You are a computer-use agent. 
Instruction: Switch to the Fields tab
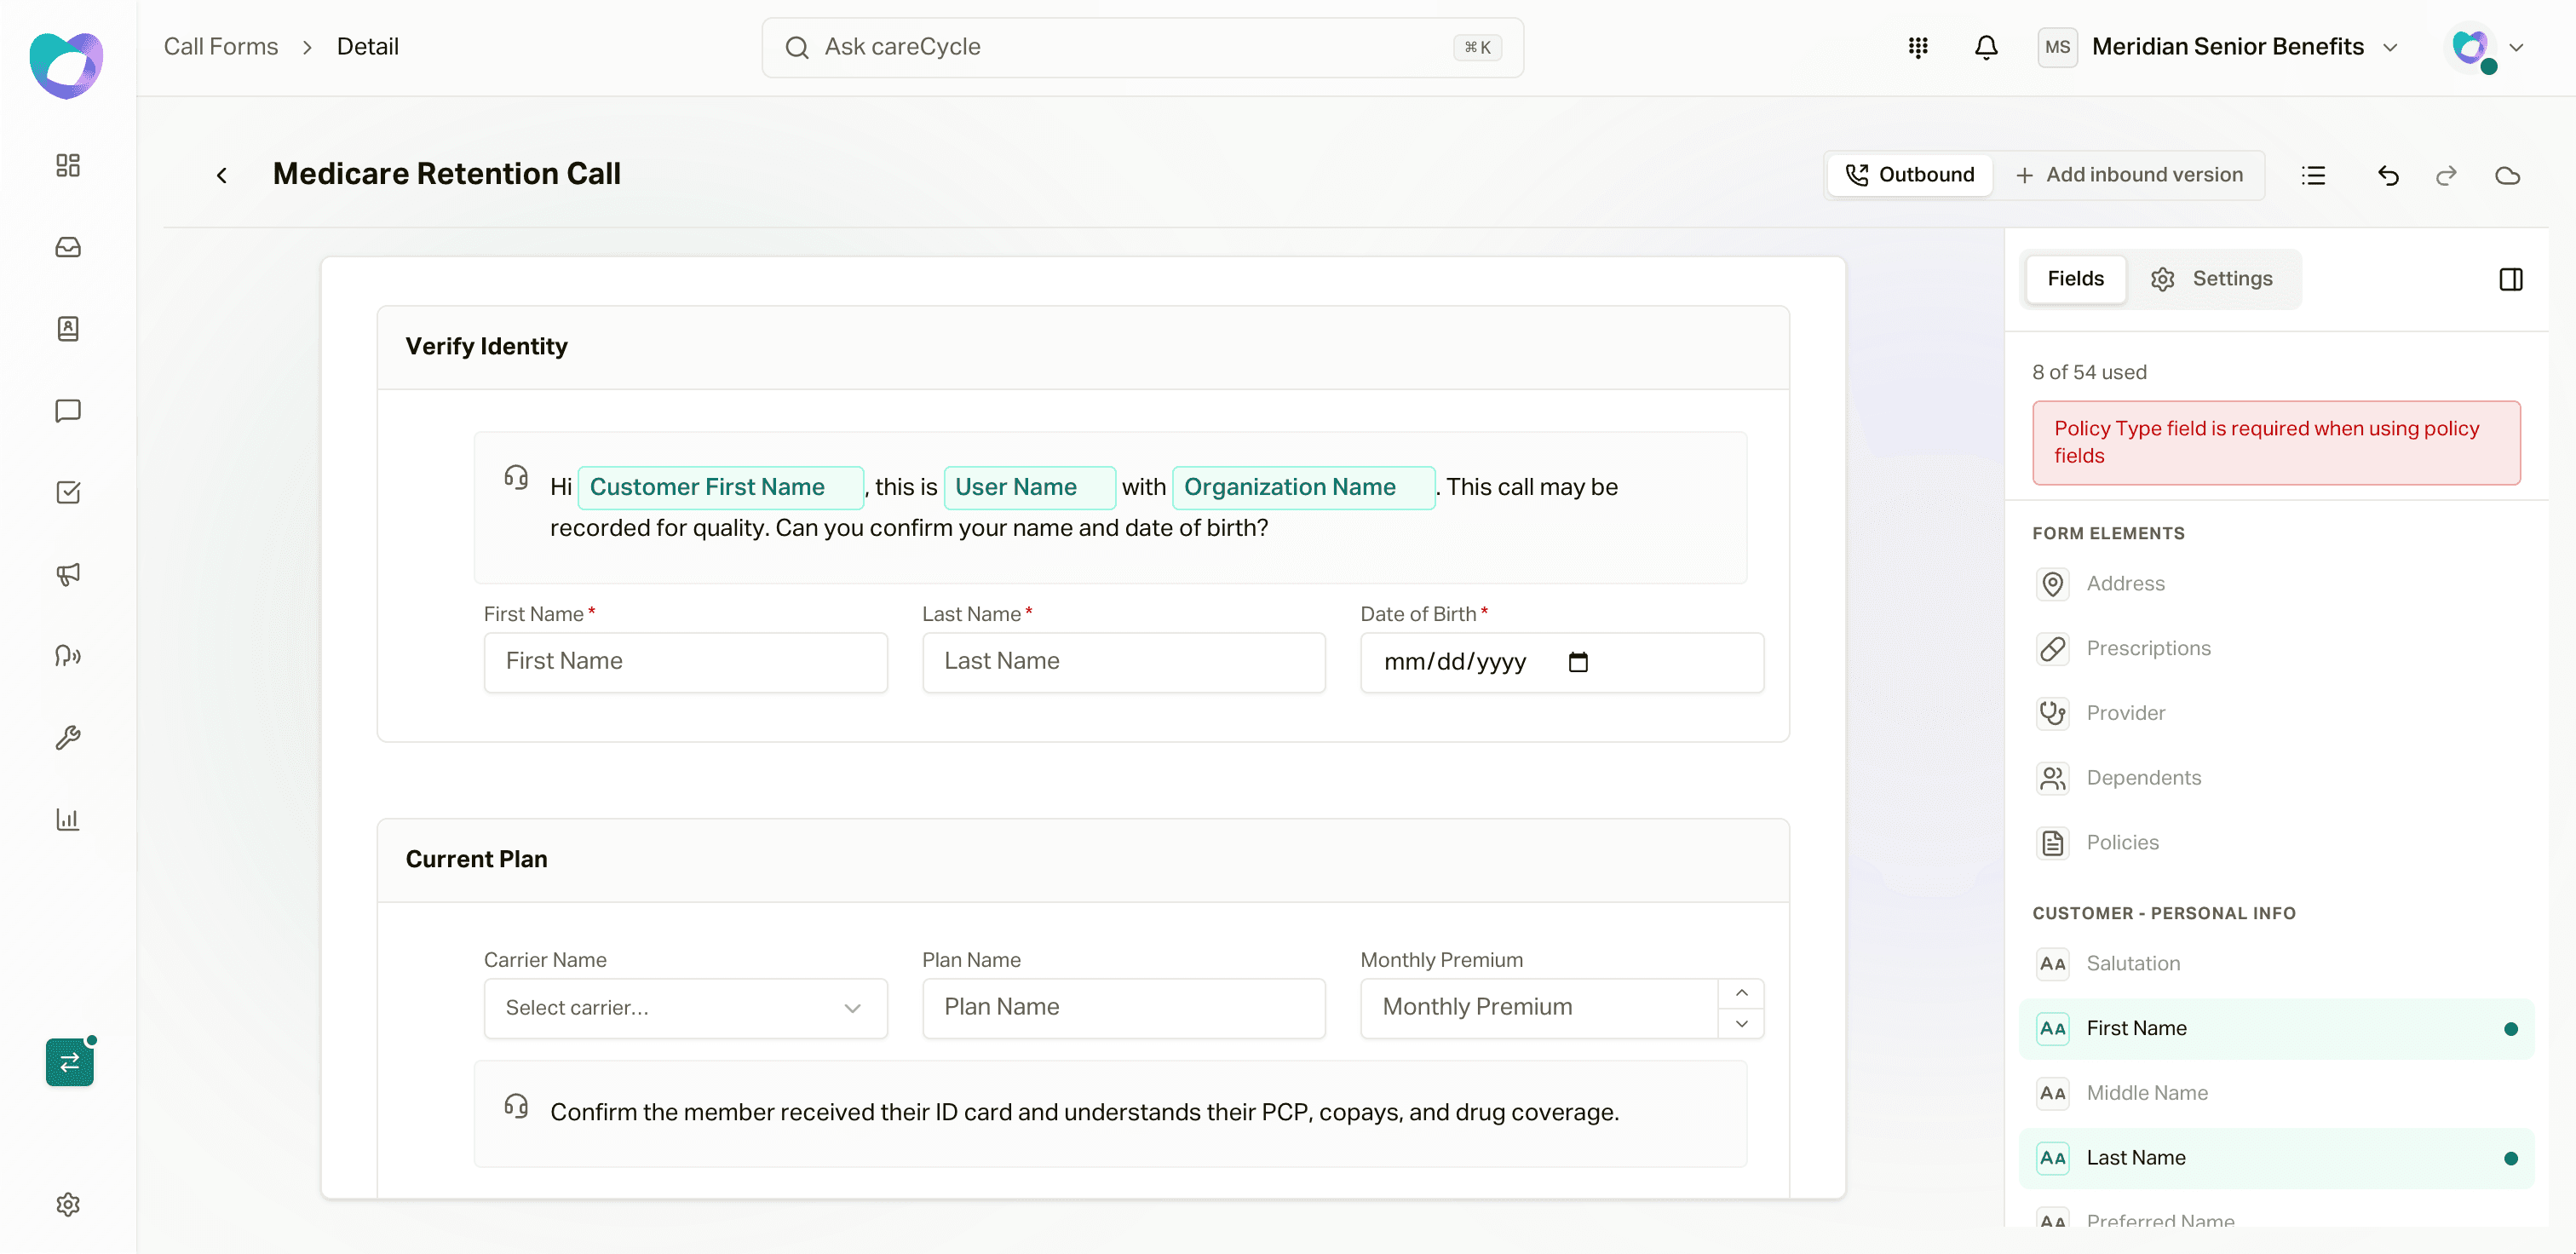pos(2075,279)
